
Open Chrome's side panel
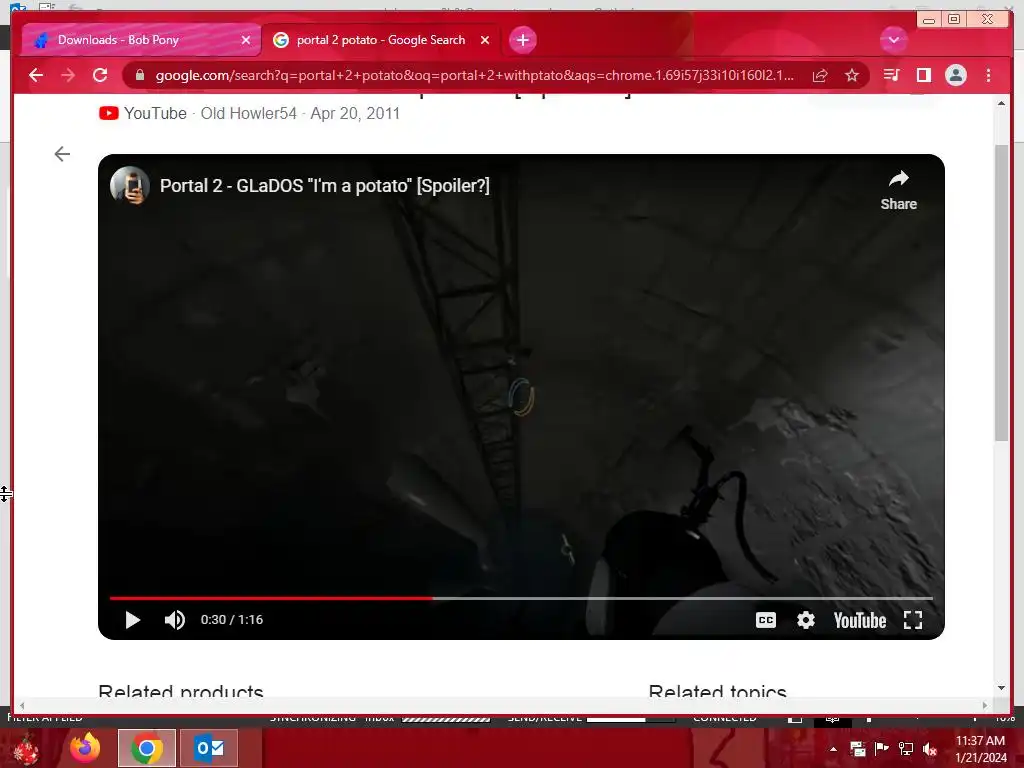[923, 75]
